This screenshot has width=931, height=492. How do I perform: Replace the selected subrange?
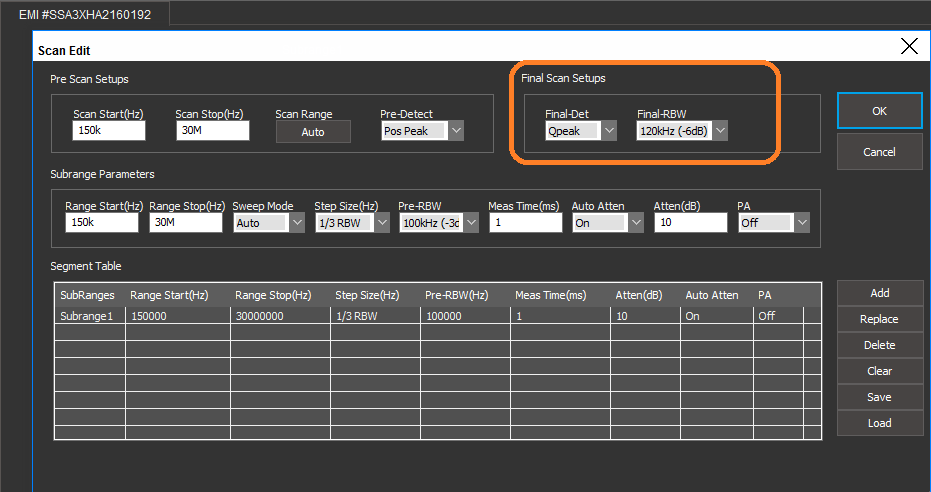click(x=879, y=319)
